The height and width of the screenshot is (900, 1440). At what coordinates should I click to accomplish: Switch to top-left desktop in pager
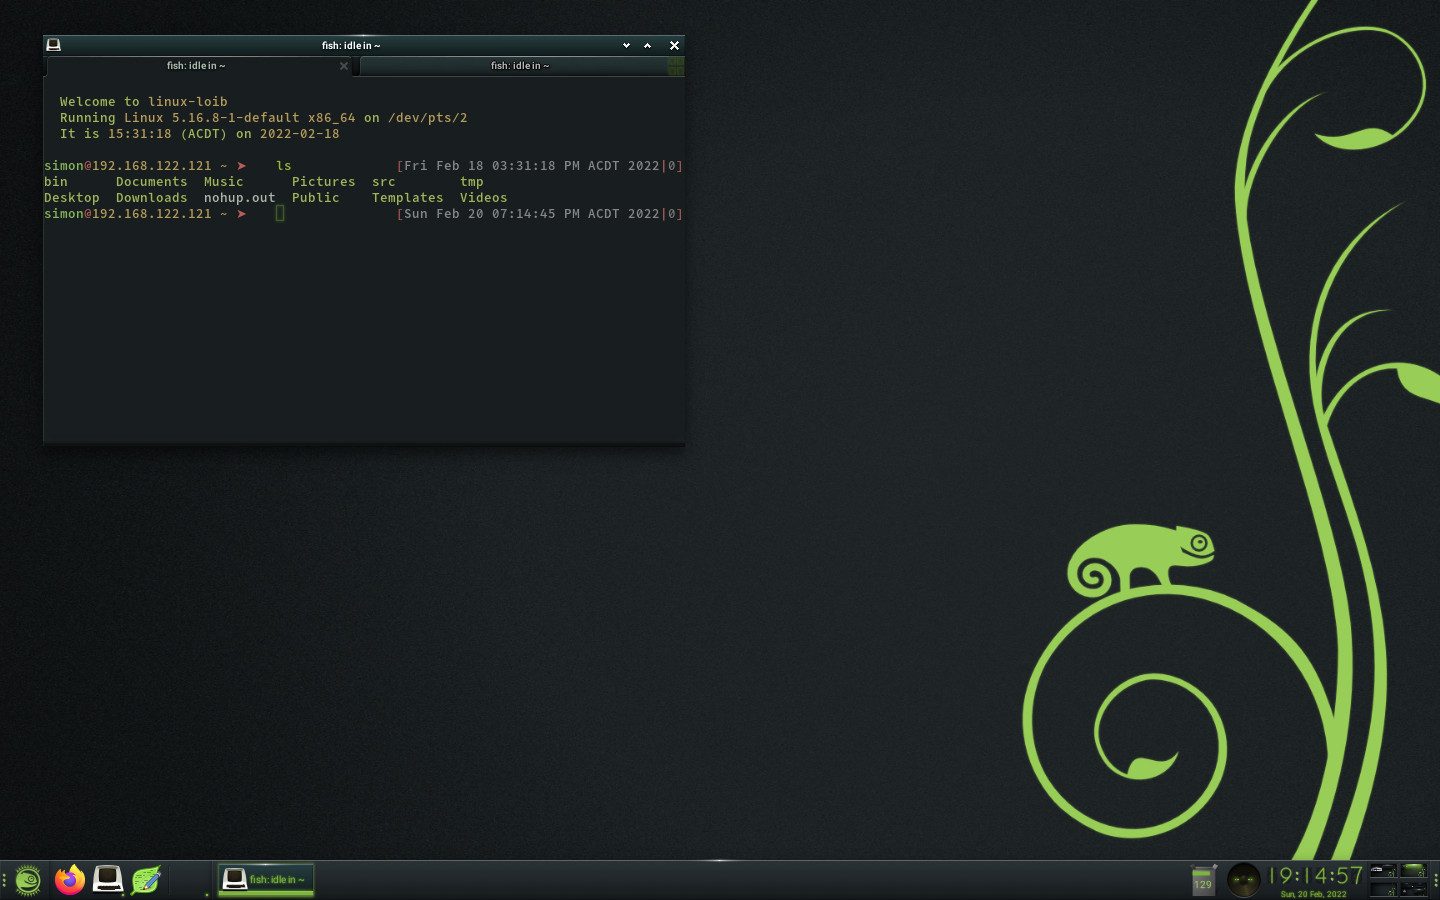pyautogui.click(x=1383, y=871)
